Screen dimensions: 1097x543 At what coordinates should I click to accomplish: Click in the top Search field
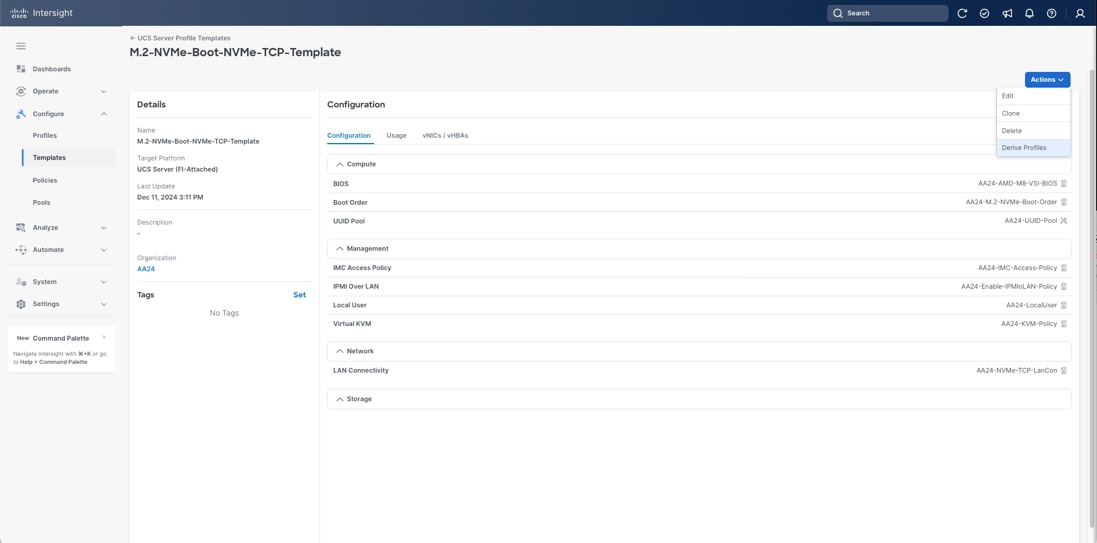[887, 13]
